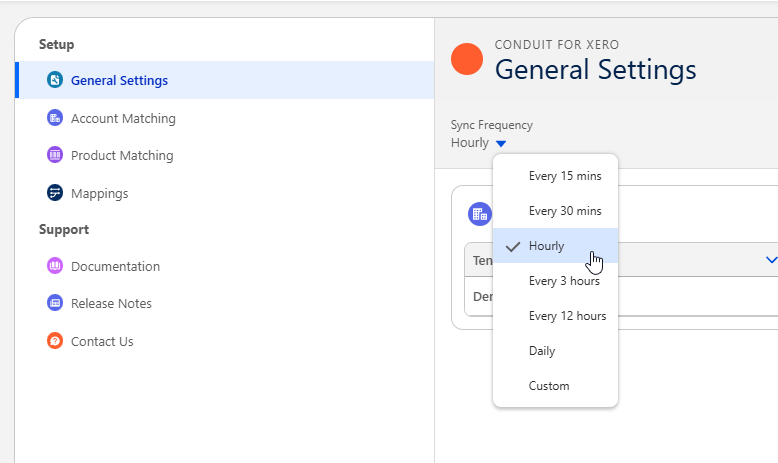Open Product Matching label
Image resolution: width=778 pixels, height=463 pixels.
[122, 156]
